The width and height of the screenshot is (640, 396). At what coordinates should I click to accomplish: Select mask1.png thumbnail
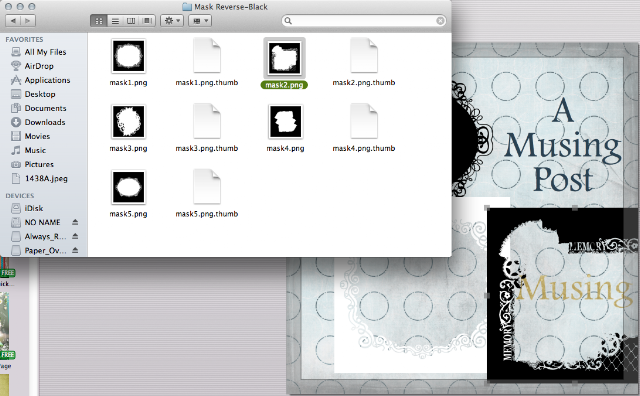pos(129,56)
